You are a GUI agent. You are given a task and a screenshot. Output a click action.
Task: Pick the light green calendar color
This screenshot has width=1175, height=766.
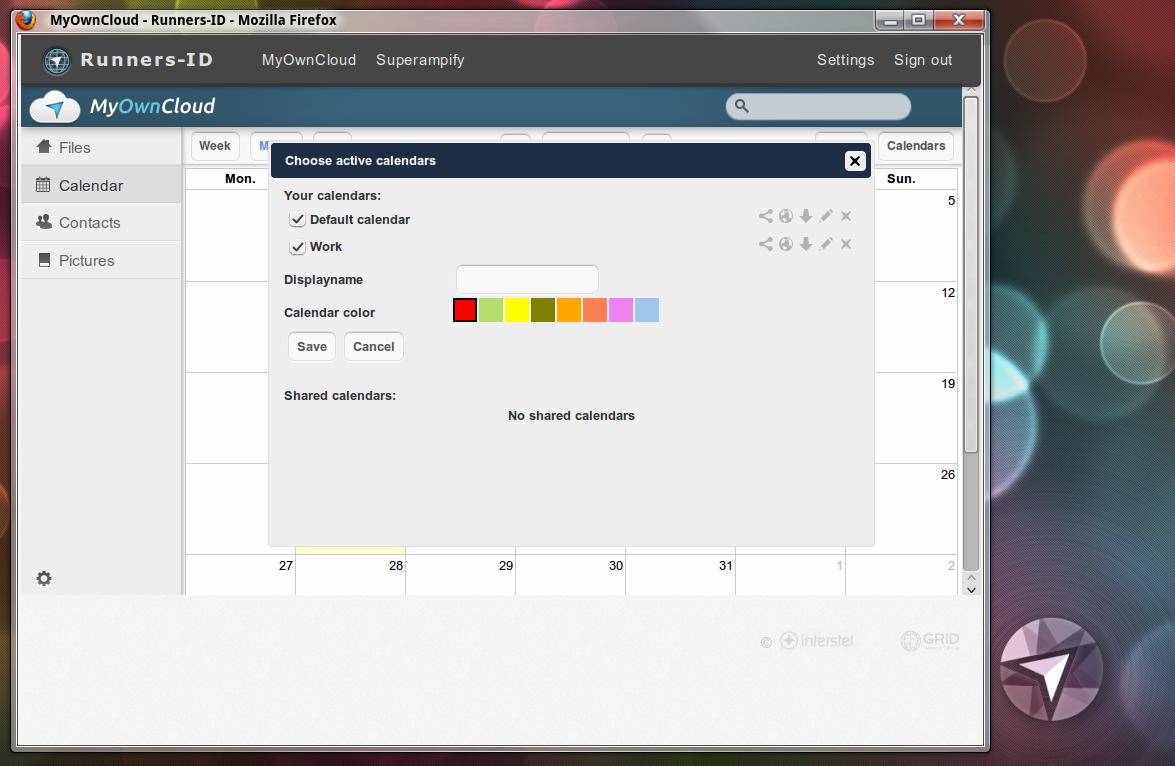click(x=491, y=310)
